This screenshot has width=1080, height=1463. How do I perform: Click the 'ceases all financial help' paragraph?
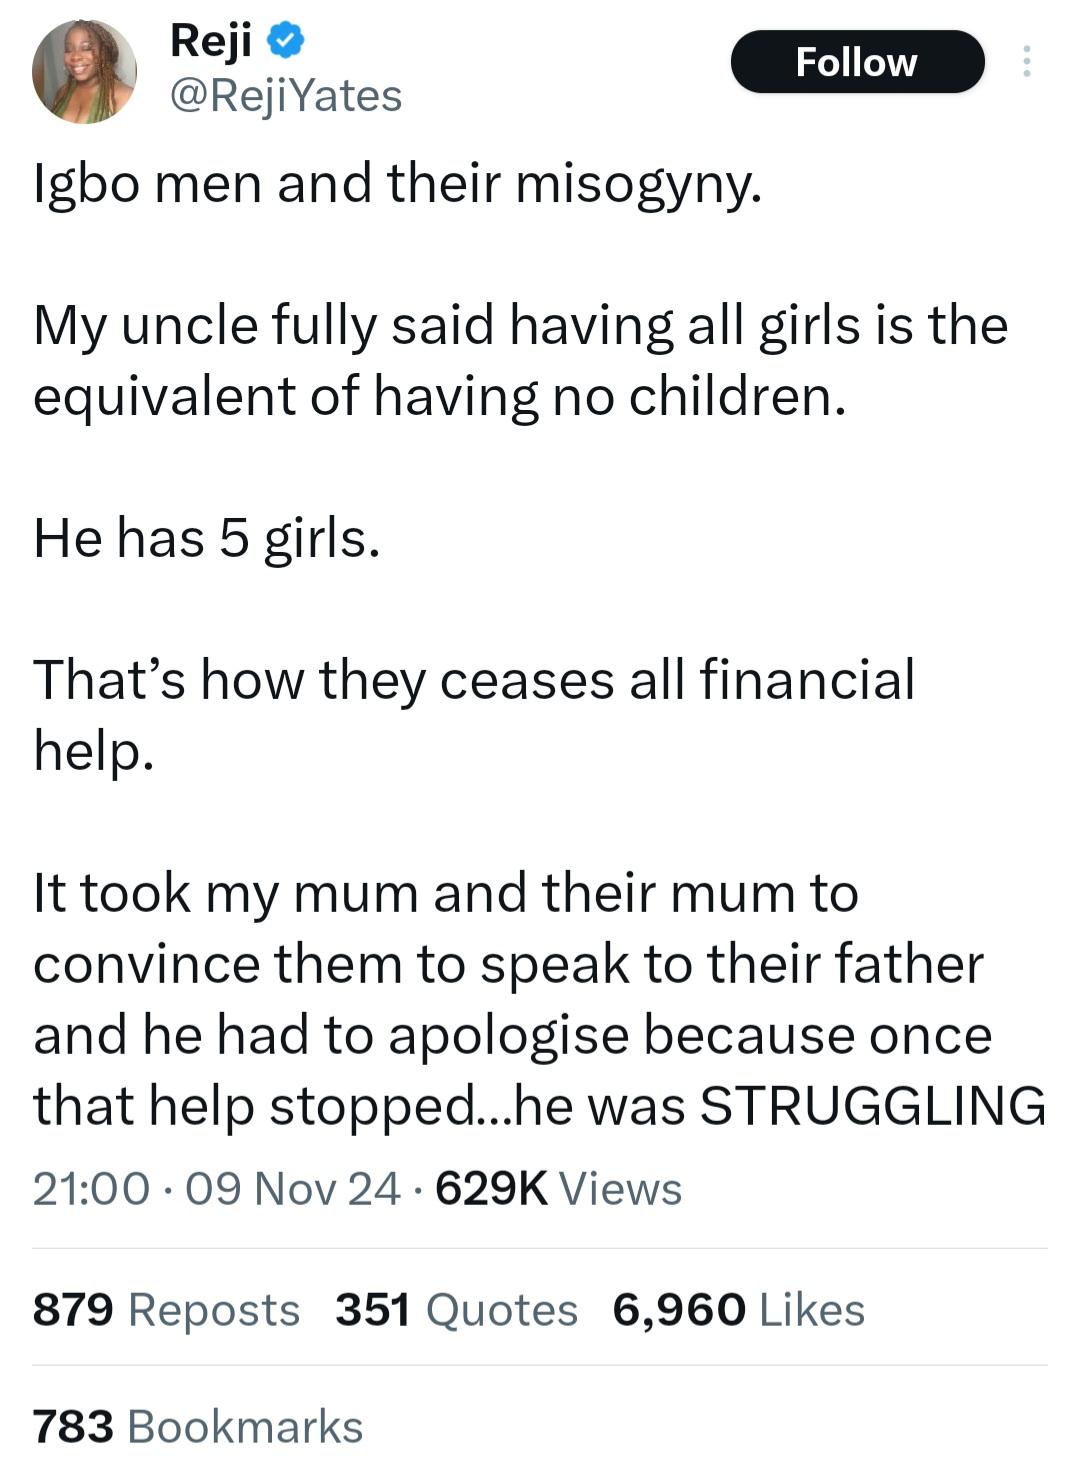(474, 714)
